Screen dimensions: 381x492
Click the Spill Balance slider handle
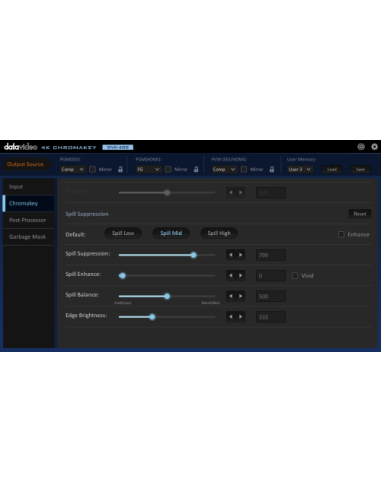(167, 296)
